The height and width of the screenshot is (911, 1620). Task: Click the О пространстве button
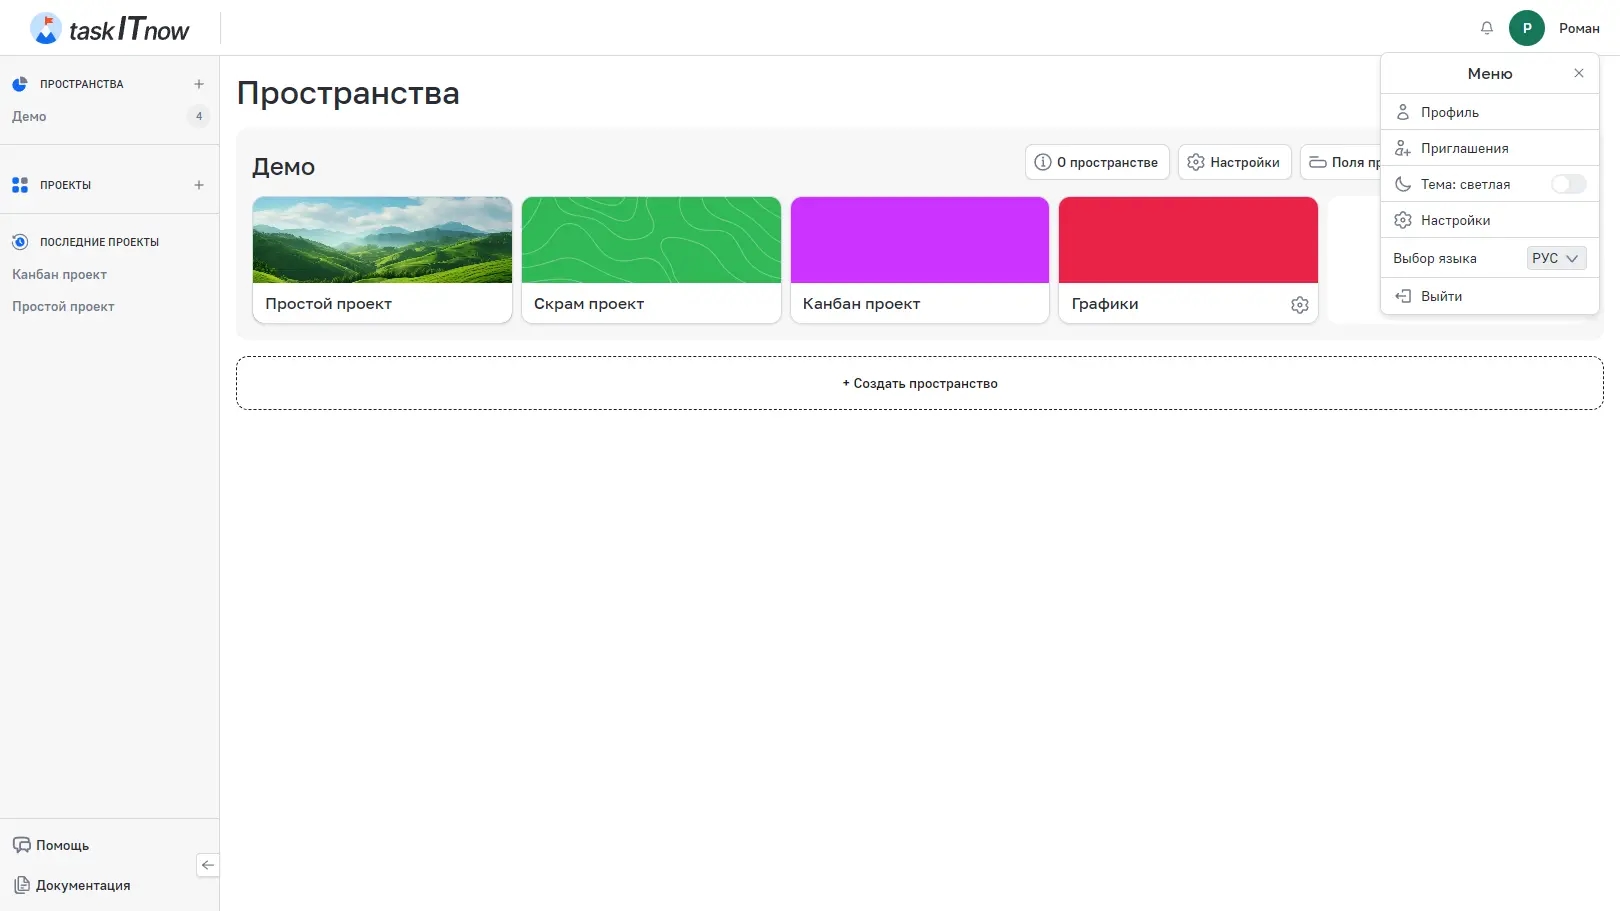[x=1096, y=162]
